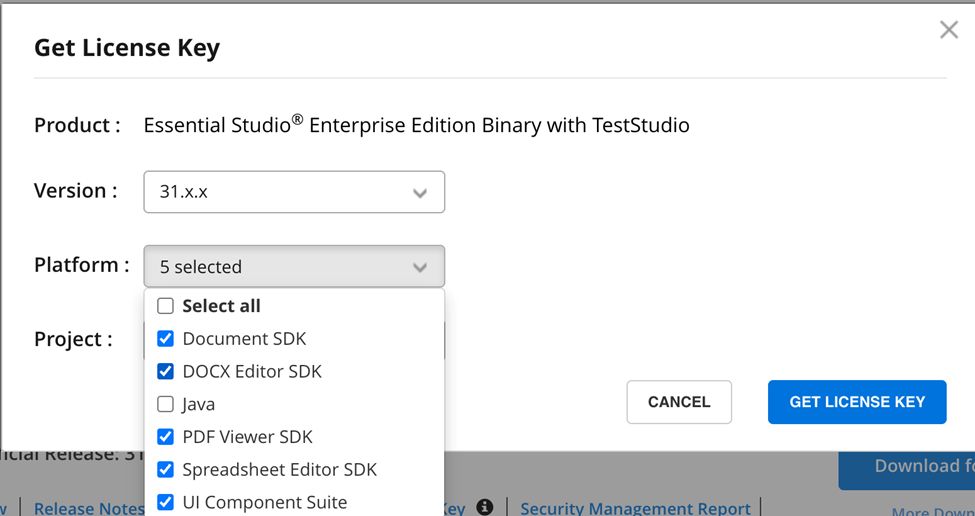The image size is (975, 516).
Task: Enable the Java platform checkbox
Action: tap(165, 405)
